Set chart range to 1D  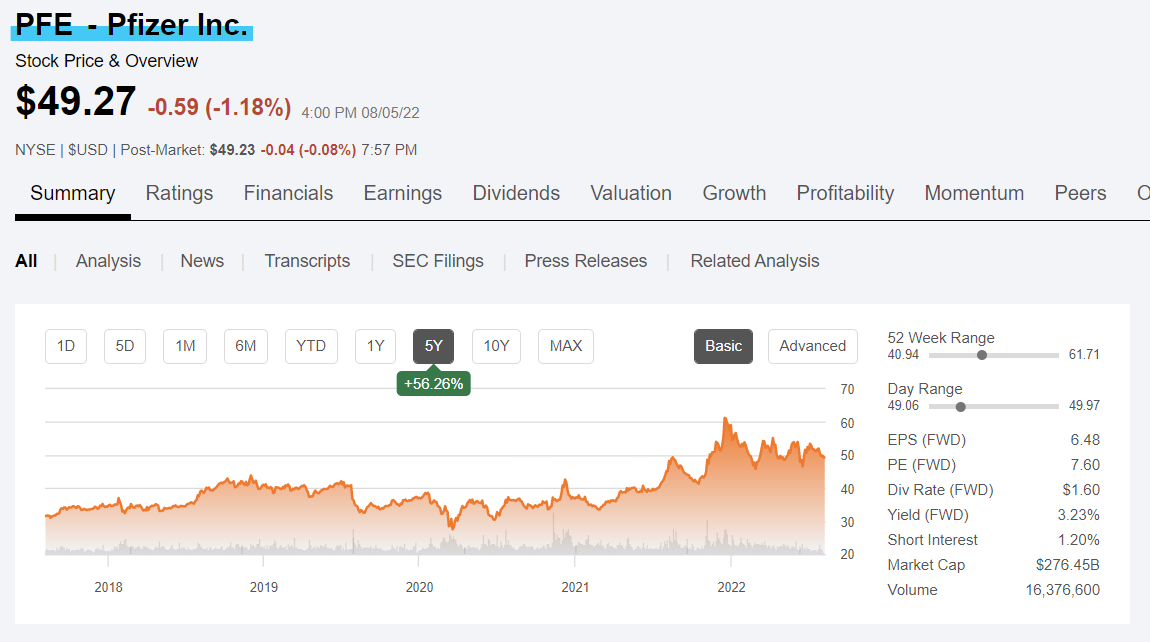click(66, 346)
